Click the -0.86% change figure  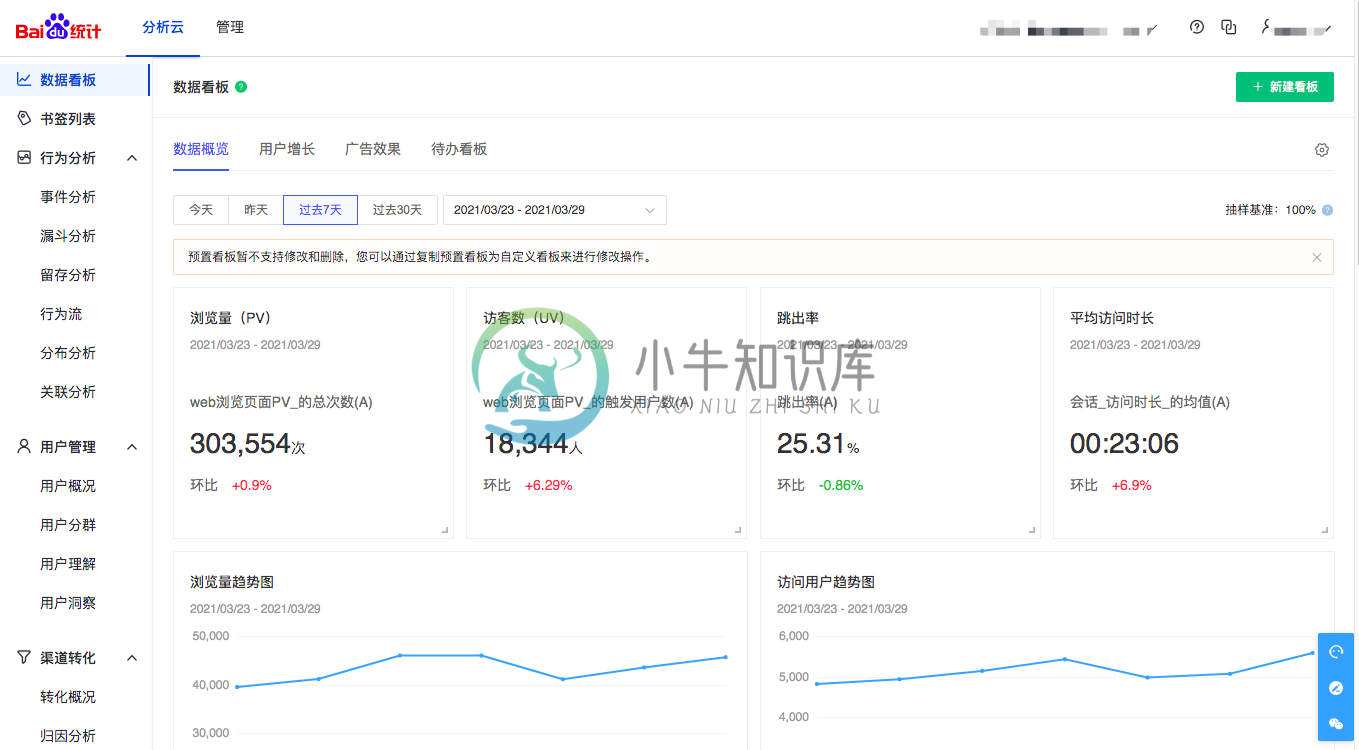[x=841, y=485]
